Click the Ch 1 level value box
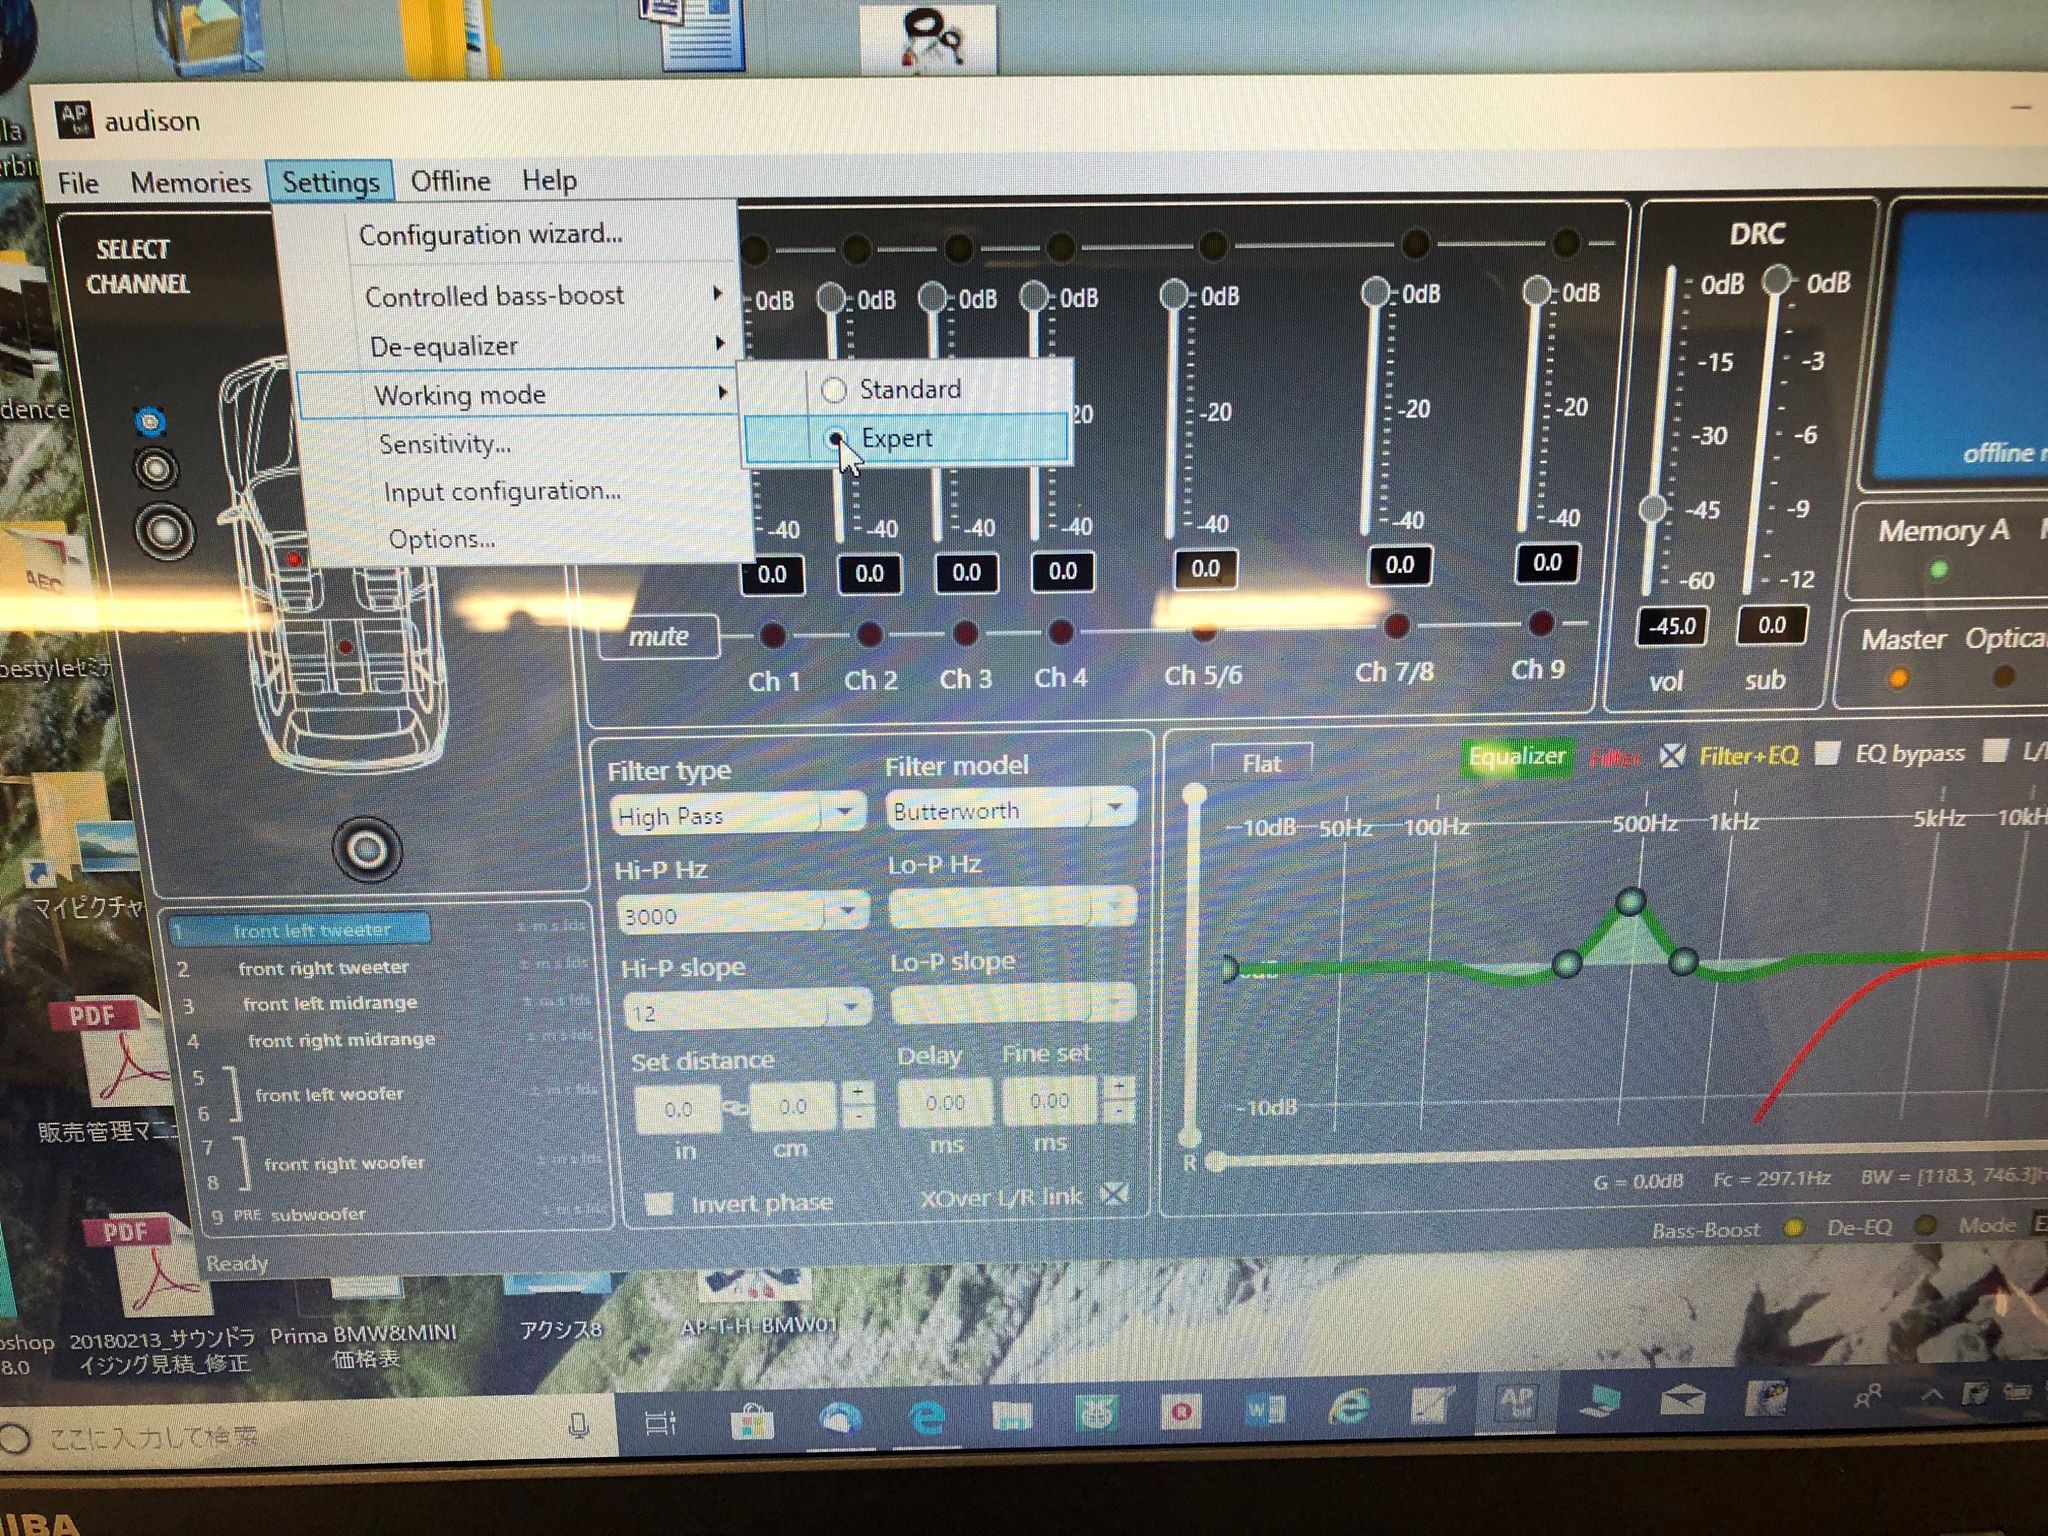This screenshot has width=2048, height=1536. tap(772, 574)
